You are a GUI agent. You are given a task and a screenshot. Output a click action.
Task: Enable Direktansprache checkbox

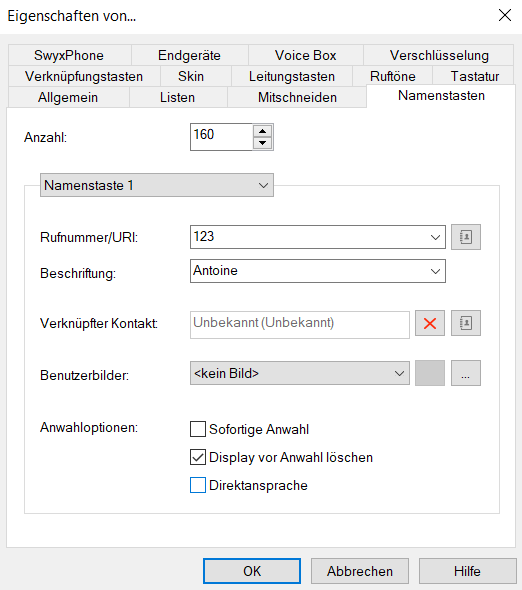point(198,485)
